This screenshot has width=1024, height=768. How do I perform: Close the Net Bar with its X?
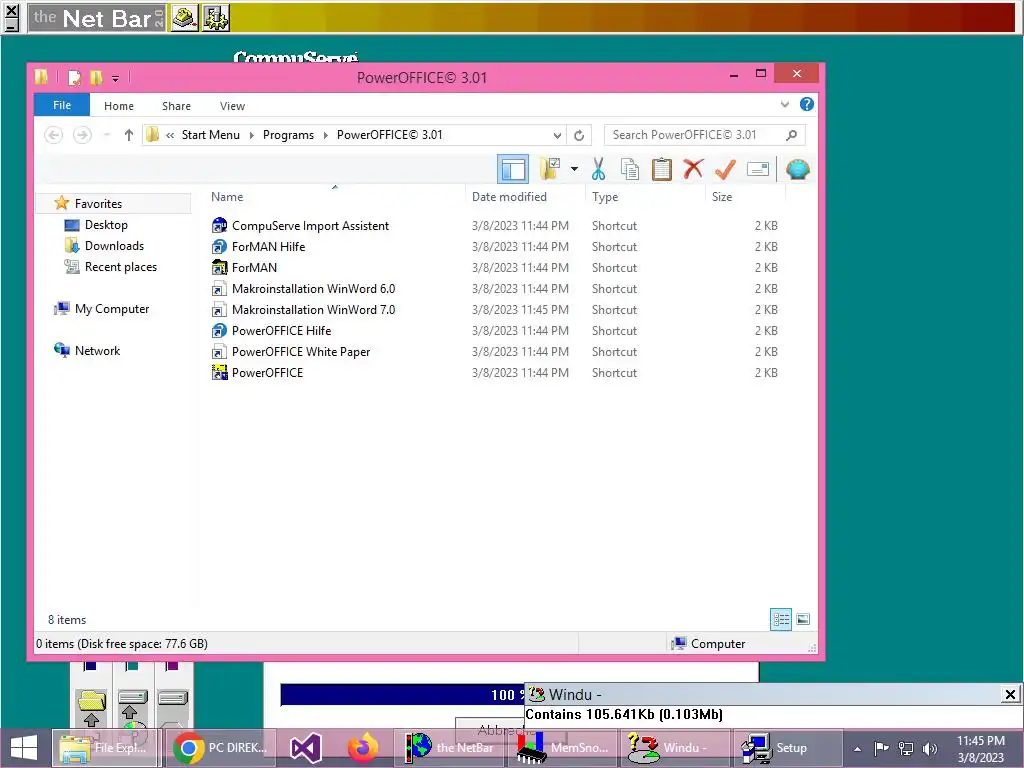click(x=11, y=10)
